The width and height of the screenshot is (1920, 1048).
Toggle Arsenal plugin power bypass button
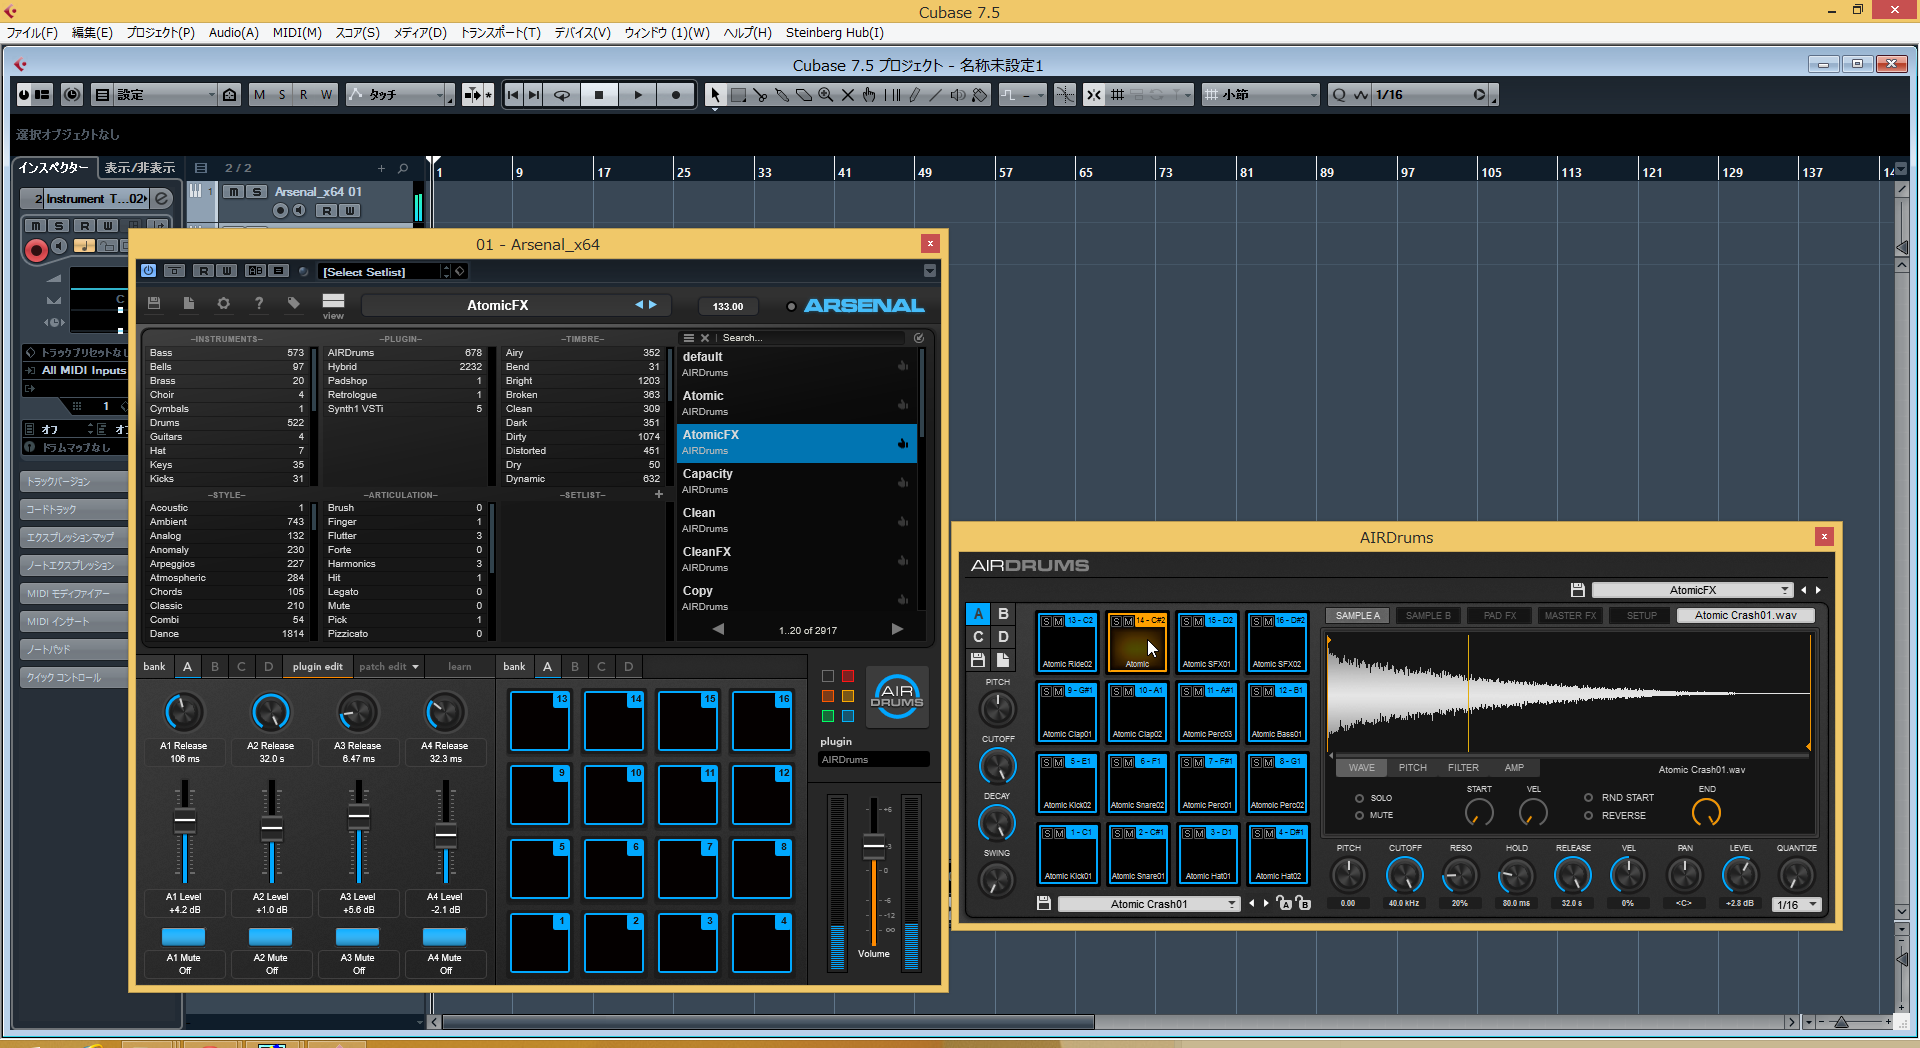pyautogui.click(x=148, y=271)
